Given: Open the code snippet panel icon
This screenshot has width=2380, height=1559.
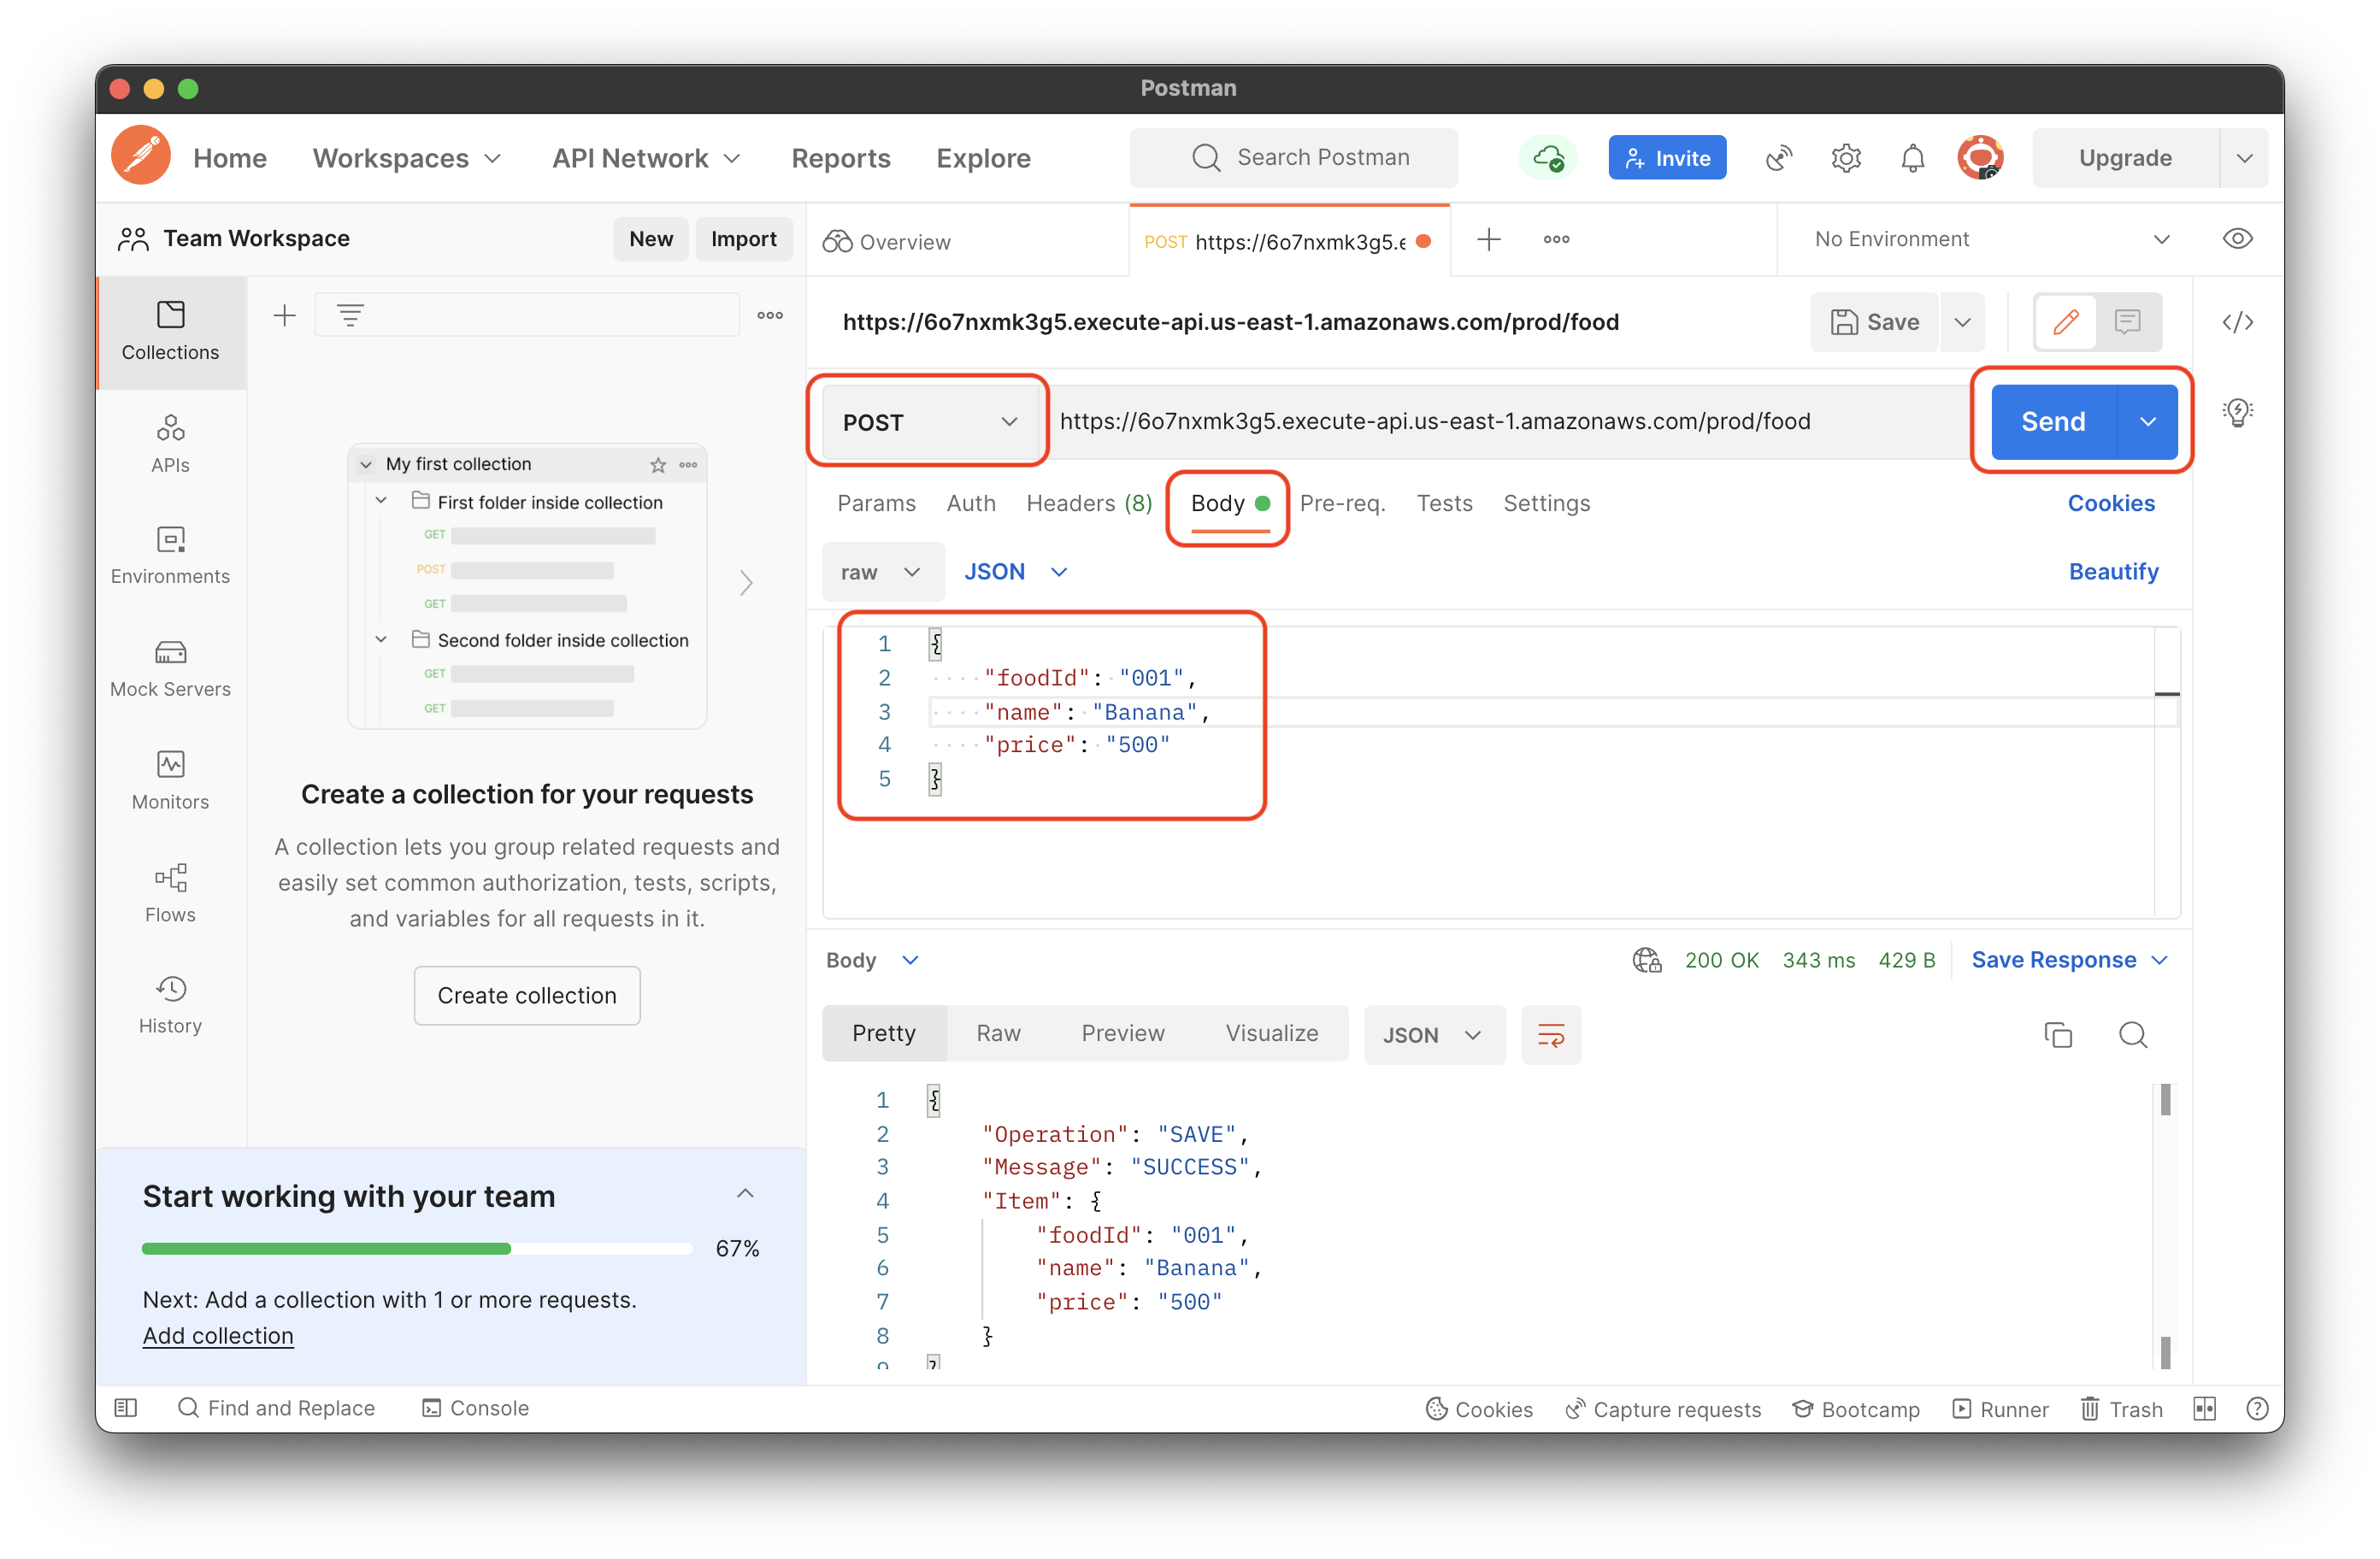Looking at the screenshot, I should (2238, 323).
